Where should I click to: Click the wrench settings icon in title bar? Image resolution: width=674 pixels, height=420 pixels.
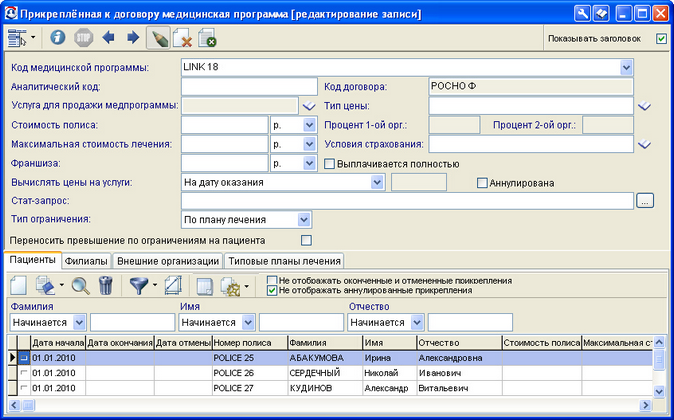pyautogui.click(x=582, y=14)
